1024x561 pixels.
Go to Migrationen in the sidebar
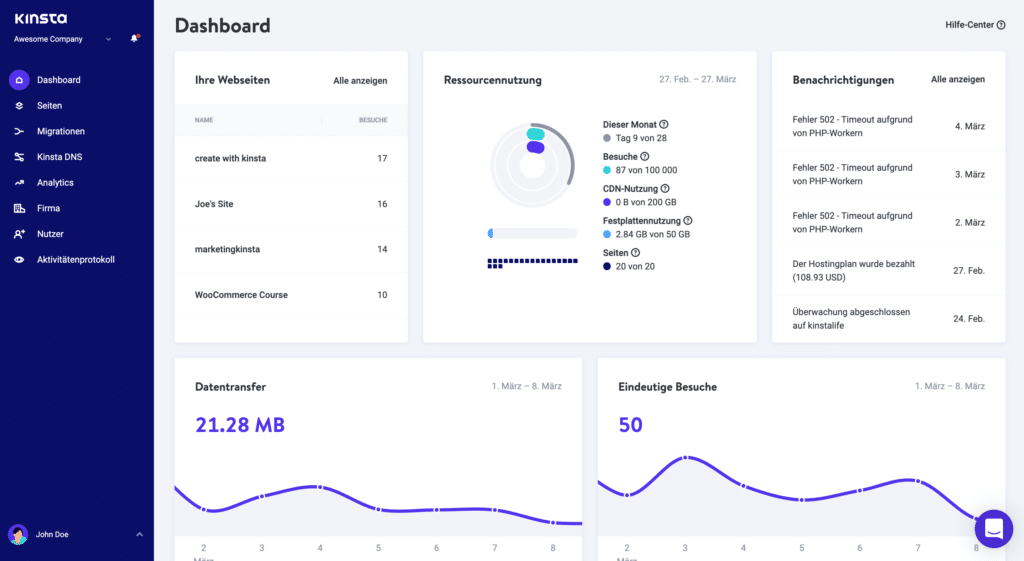(x=60, y=132)
